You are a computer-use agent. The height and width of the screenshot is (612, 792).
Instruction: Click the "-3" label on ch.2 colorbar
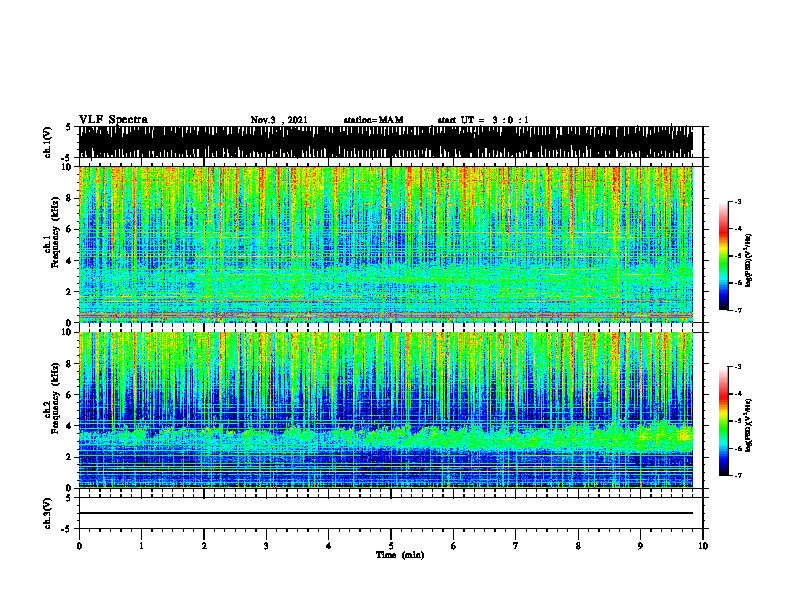tap(738, 367)
